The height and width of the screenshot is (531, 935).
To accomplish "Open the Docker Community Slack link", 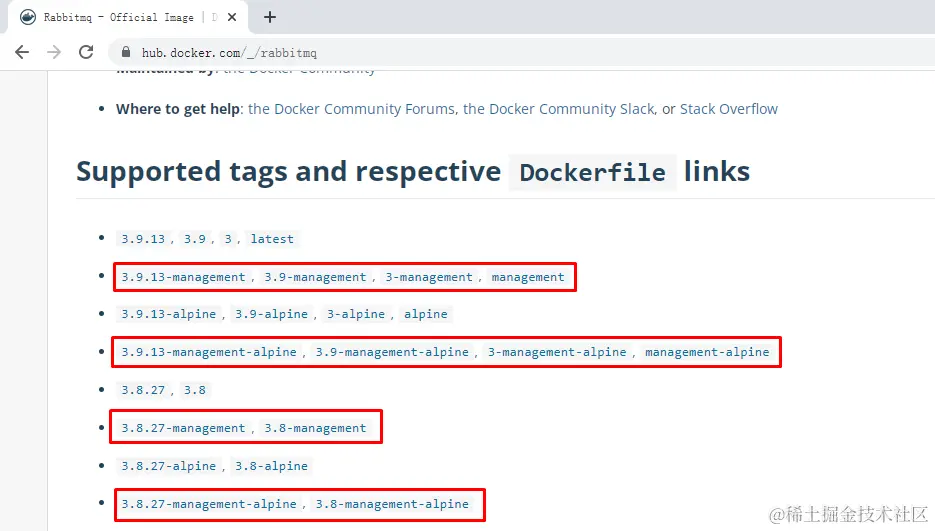I will coord(558,109).
